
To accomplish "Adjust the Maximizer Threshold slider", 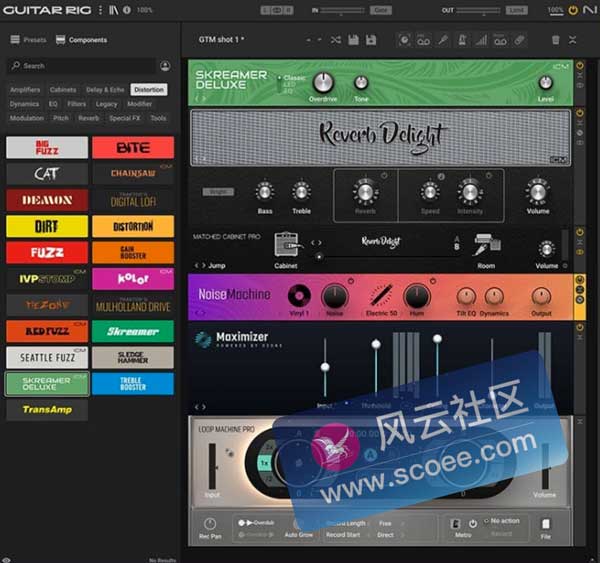I will tap(376, 369).
